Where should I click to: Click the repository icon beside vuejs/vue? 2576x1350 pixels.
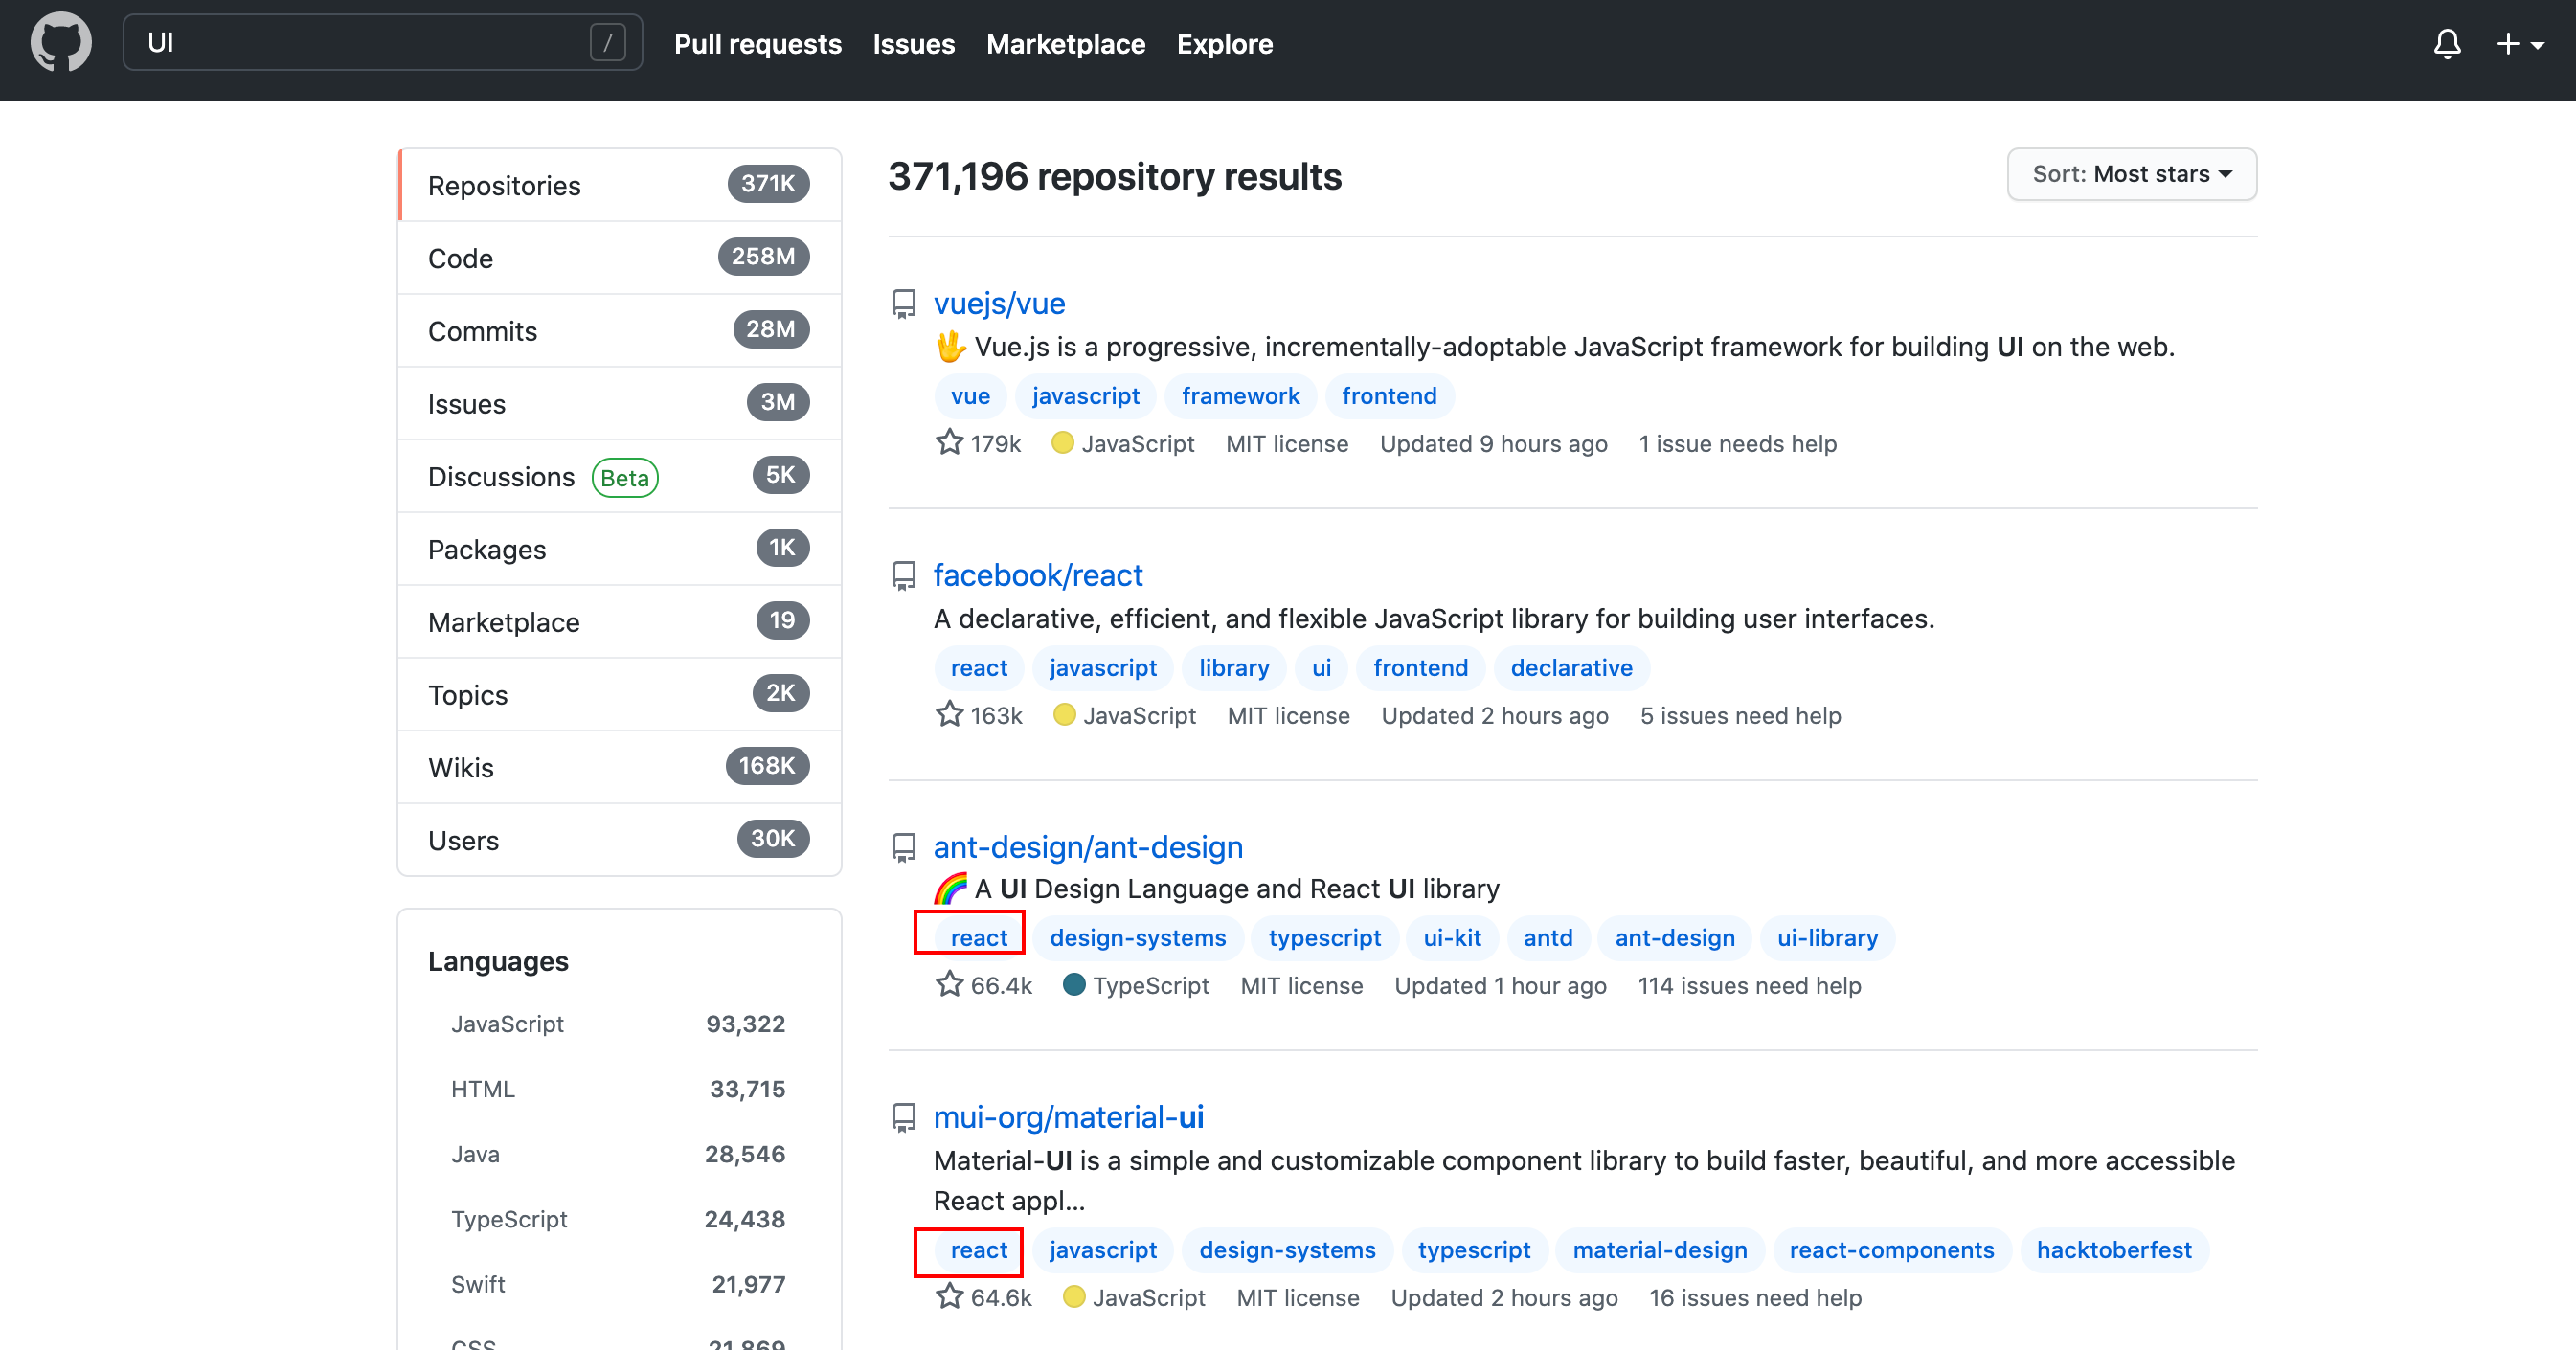click(903, 304)
